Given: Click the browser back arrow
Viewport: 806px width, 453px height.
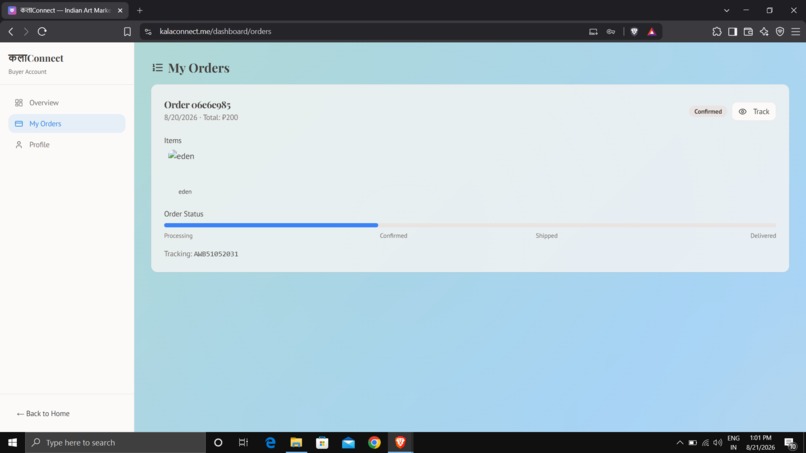Looking at the screenshot, I should (x=11, y=31).
